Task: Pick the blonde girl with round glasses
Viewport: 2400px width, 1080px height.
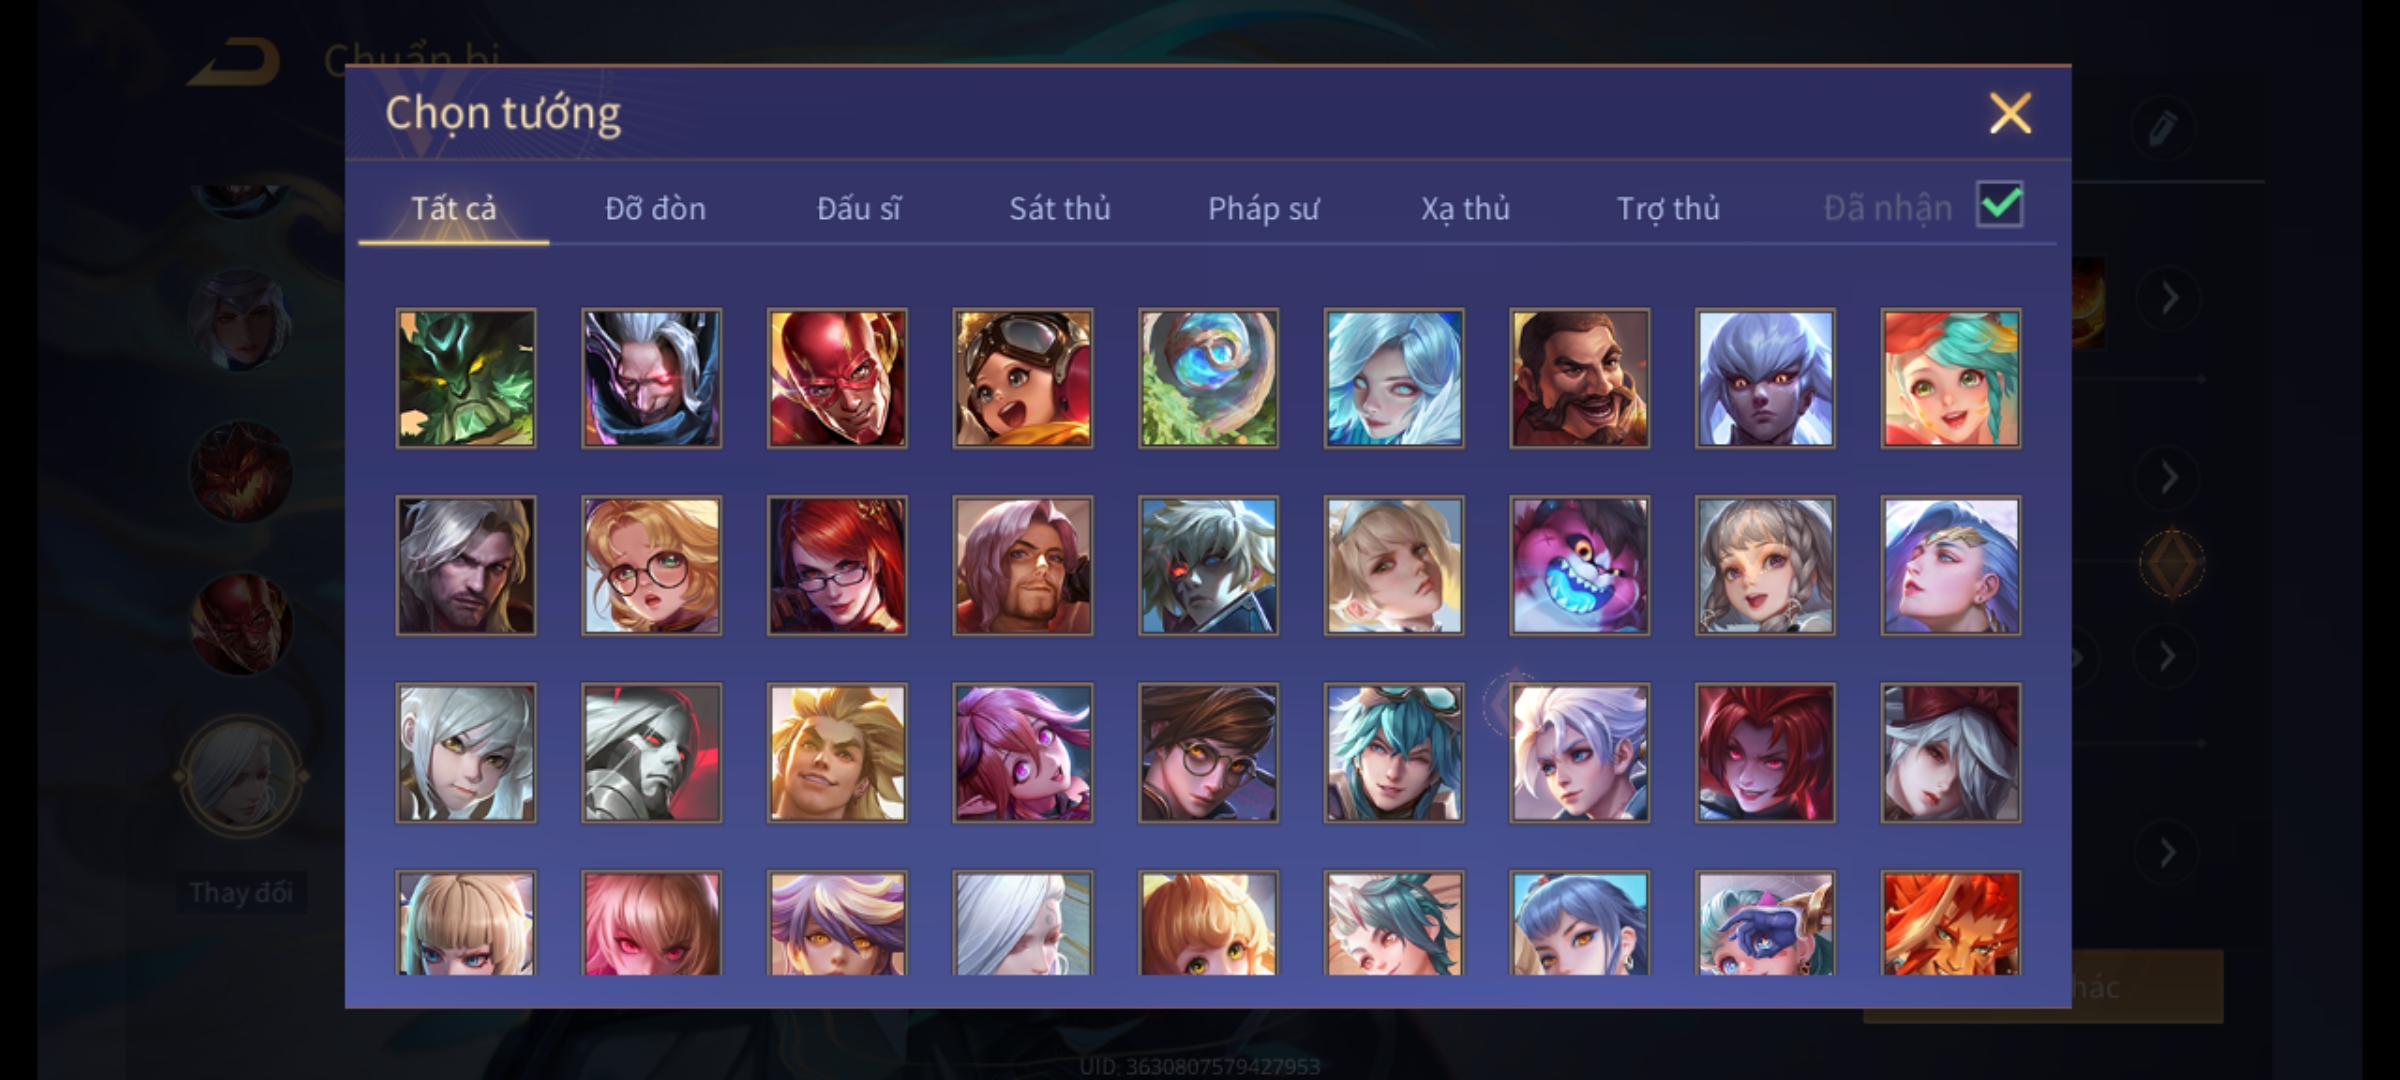Action: coord(652,566)
